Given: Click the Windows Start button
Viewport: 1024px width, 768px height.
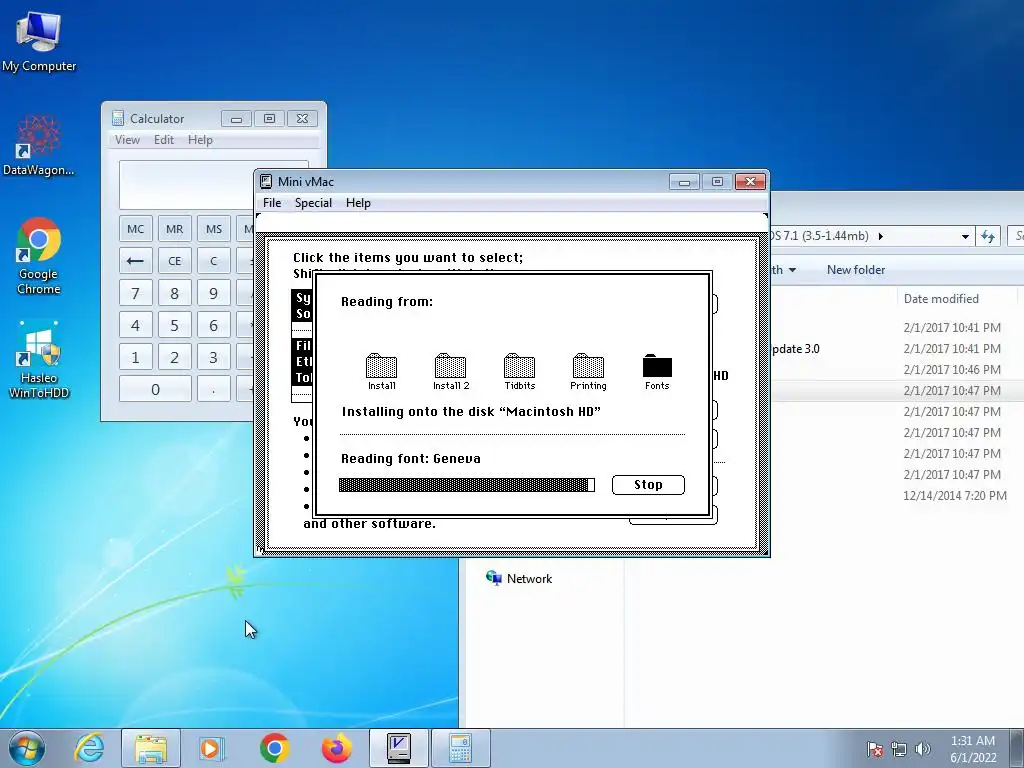Looking at the screenshot, I should pyautogui.click(x=27, y=748).
